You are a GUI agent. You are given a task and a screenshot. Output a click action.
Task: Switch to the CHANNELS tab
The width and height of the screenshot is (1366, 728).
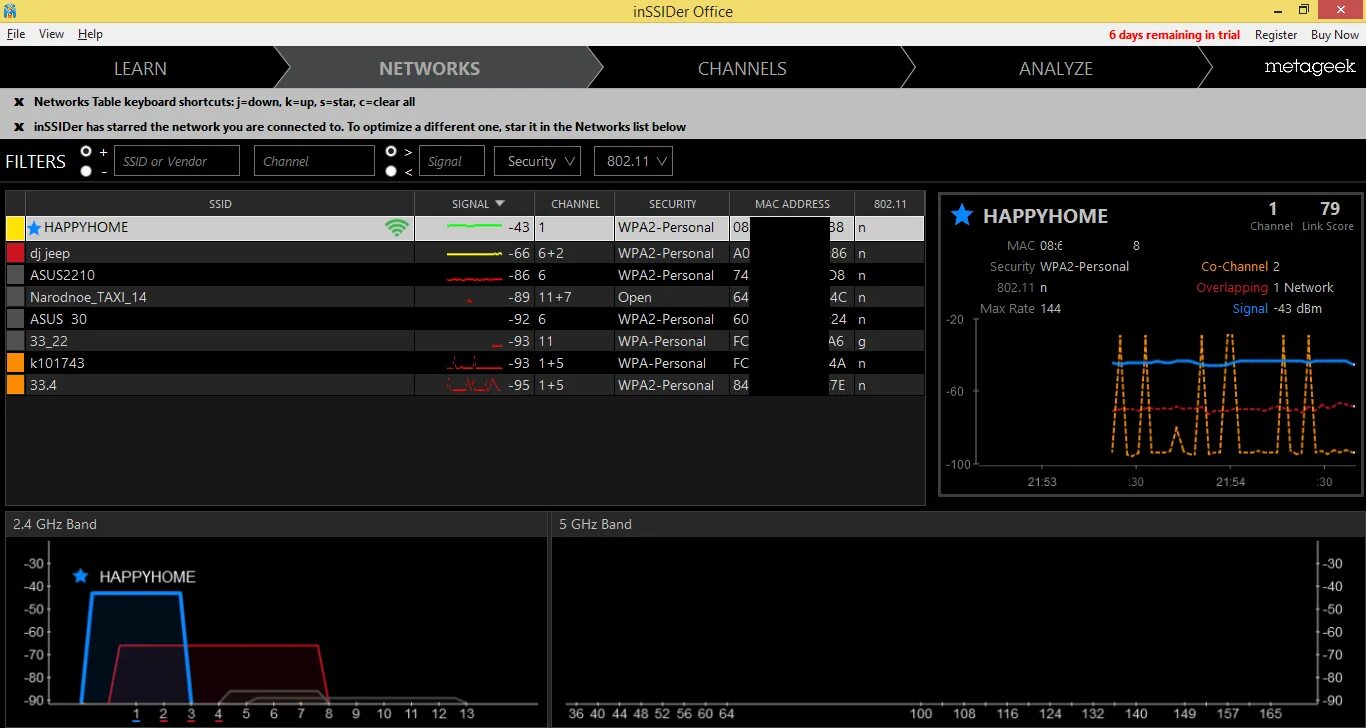(742, 68)
